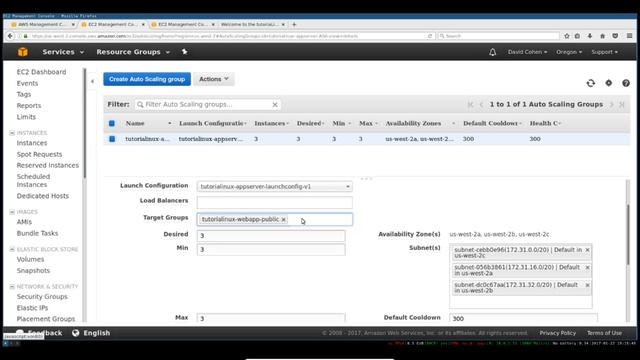Click the Desired capacity input field

[271, 236]
